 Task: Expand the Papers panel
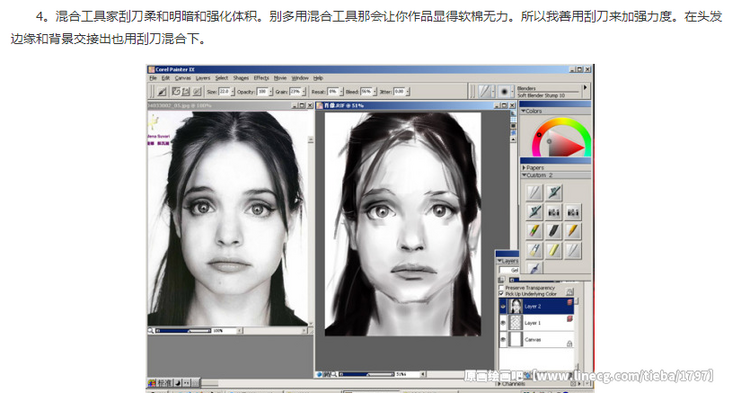pyautogui.click(x=524, y=168)
